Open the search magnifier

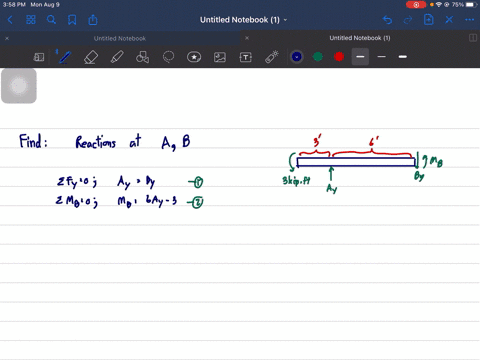click(x=51, y=20)
